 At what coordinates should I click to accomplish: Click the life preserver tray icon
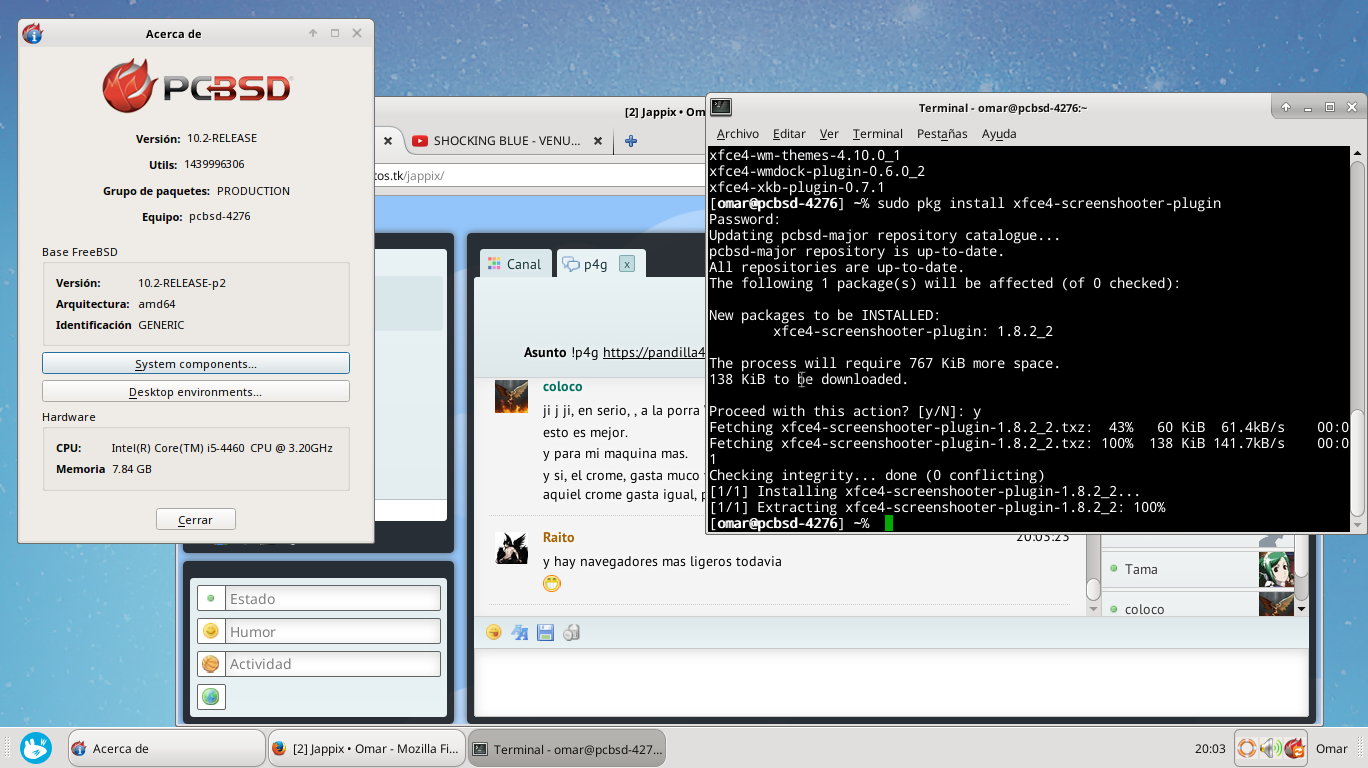pyautogui.click(x=1246, y=747)
